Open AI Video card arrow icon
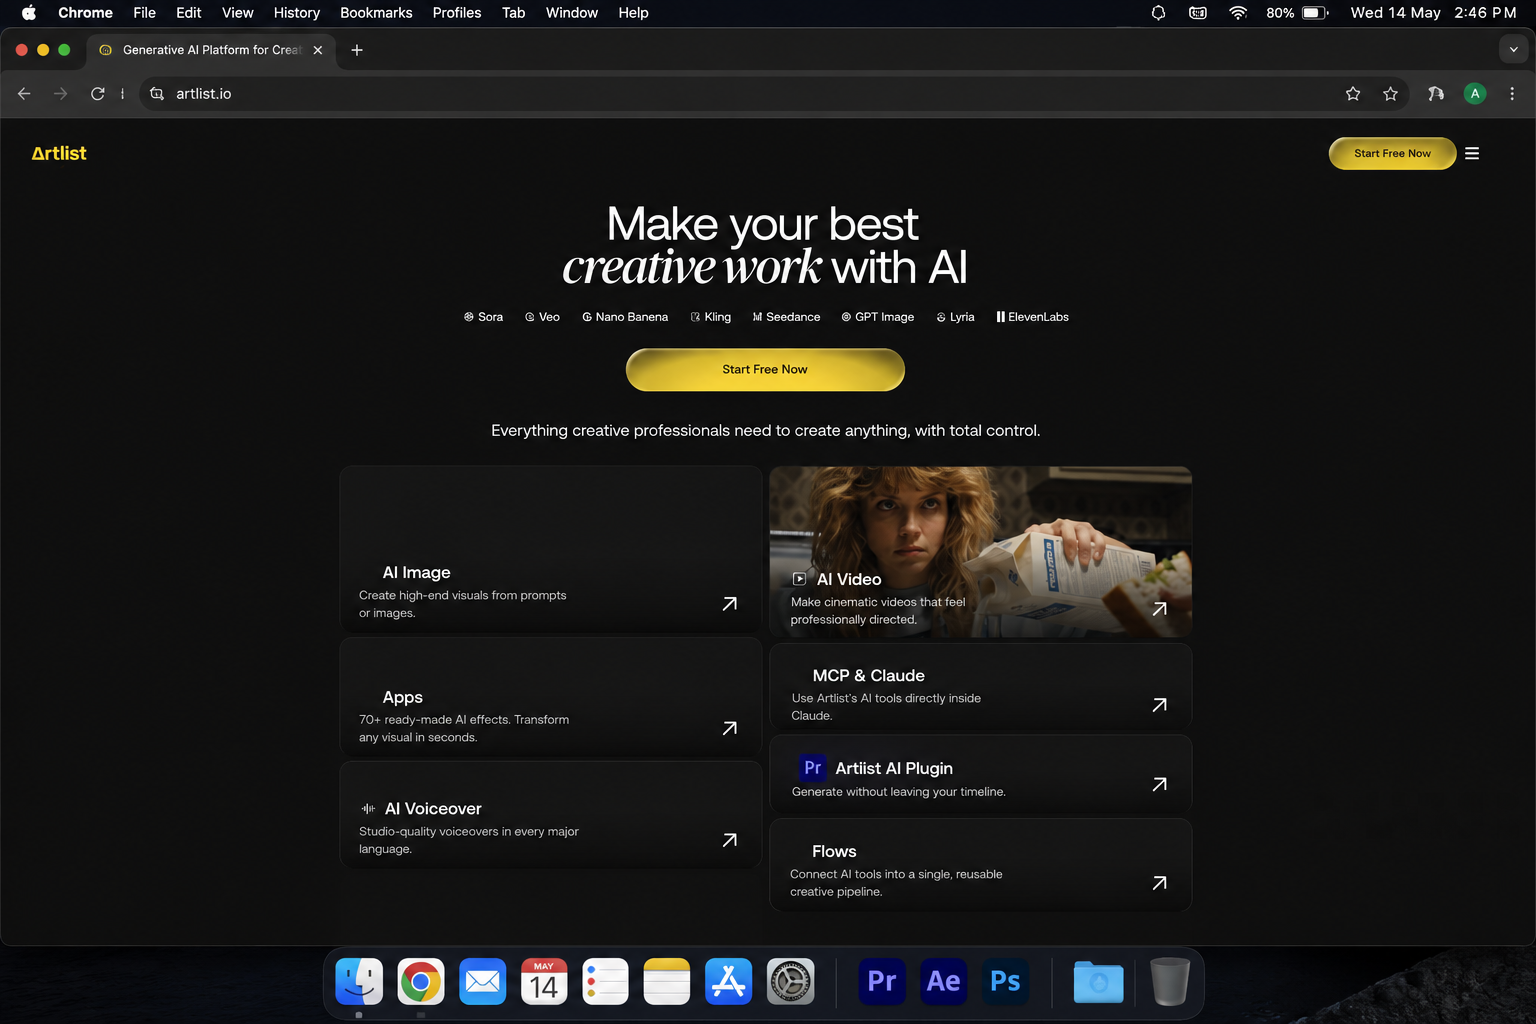Viewport: 1536px width, 1024px height. [x=1160, y=608]
